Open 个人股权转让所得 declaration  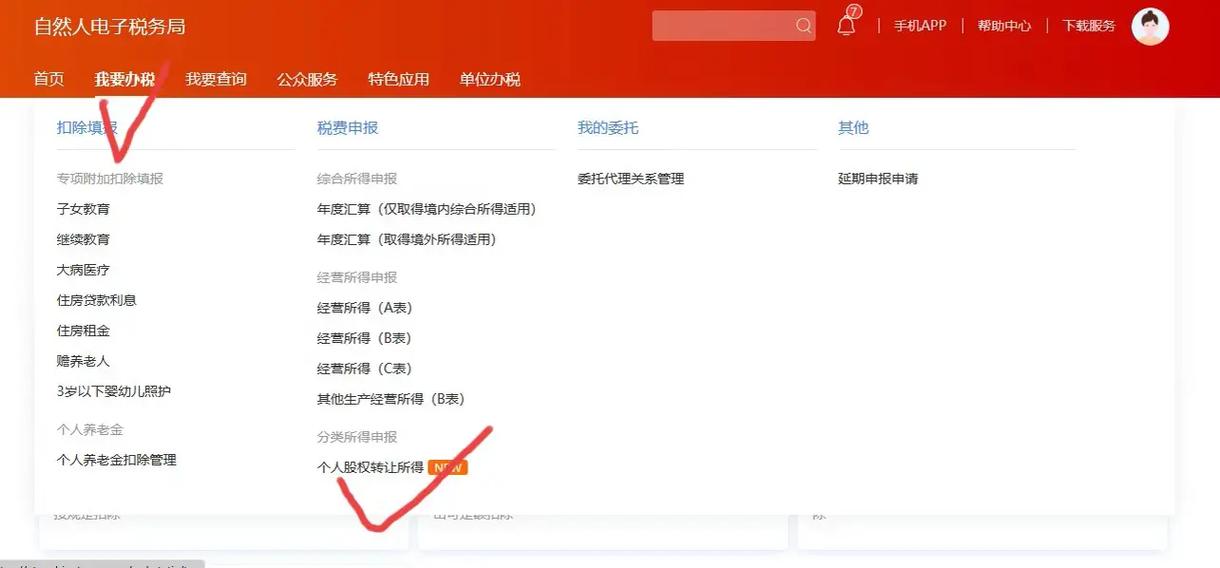click(370, 467)
